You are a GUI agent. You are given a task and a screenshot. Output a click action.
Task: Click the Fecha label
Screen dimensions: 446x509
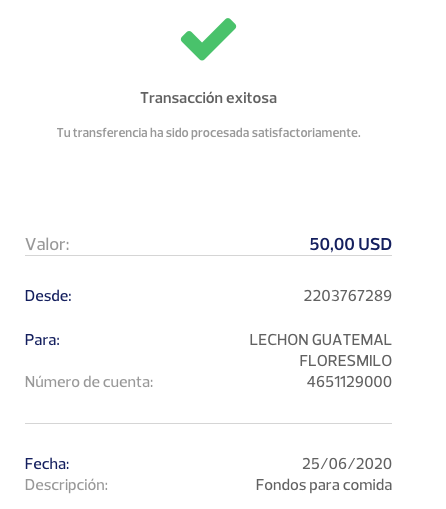[x=47, y=464]
